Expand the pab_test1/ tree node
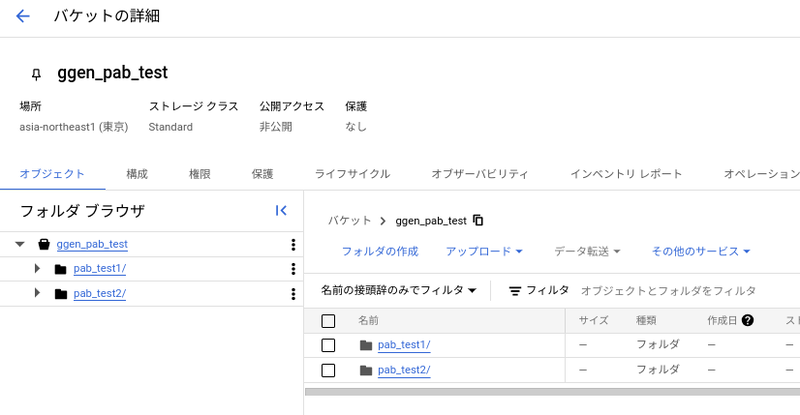This screenshot has height=415, width=800. (x=37, y=268)
